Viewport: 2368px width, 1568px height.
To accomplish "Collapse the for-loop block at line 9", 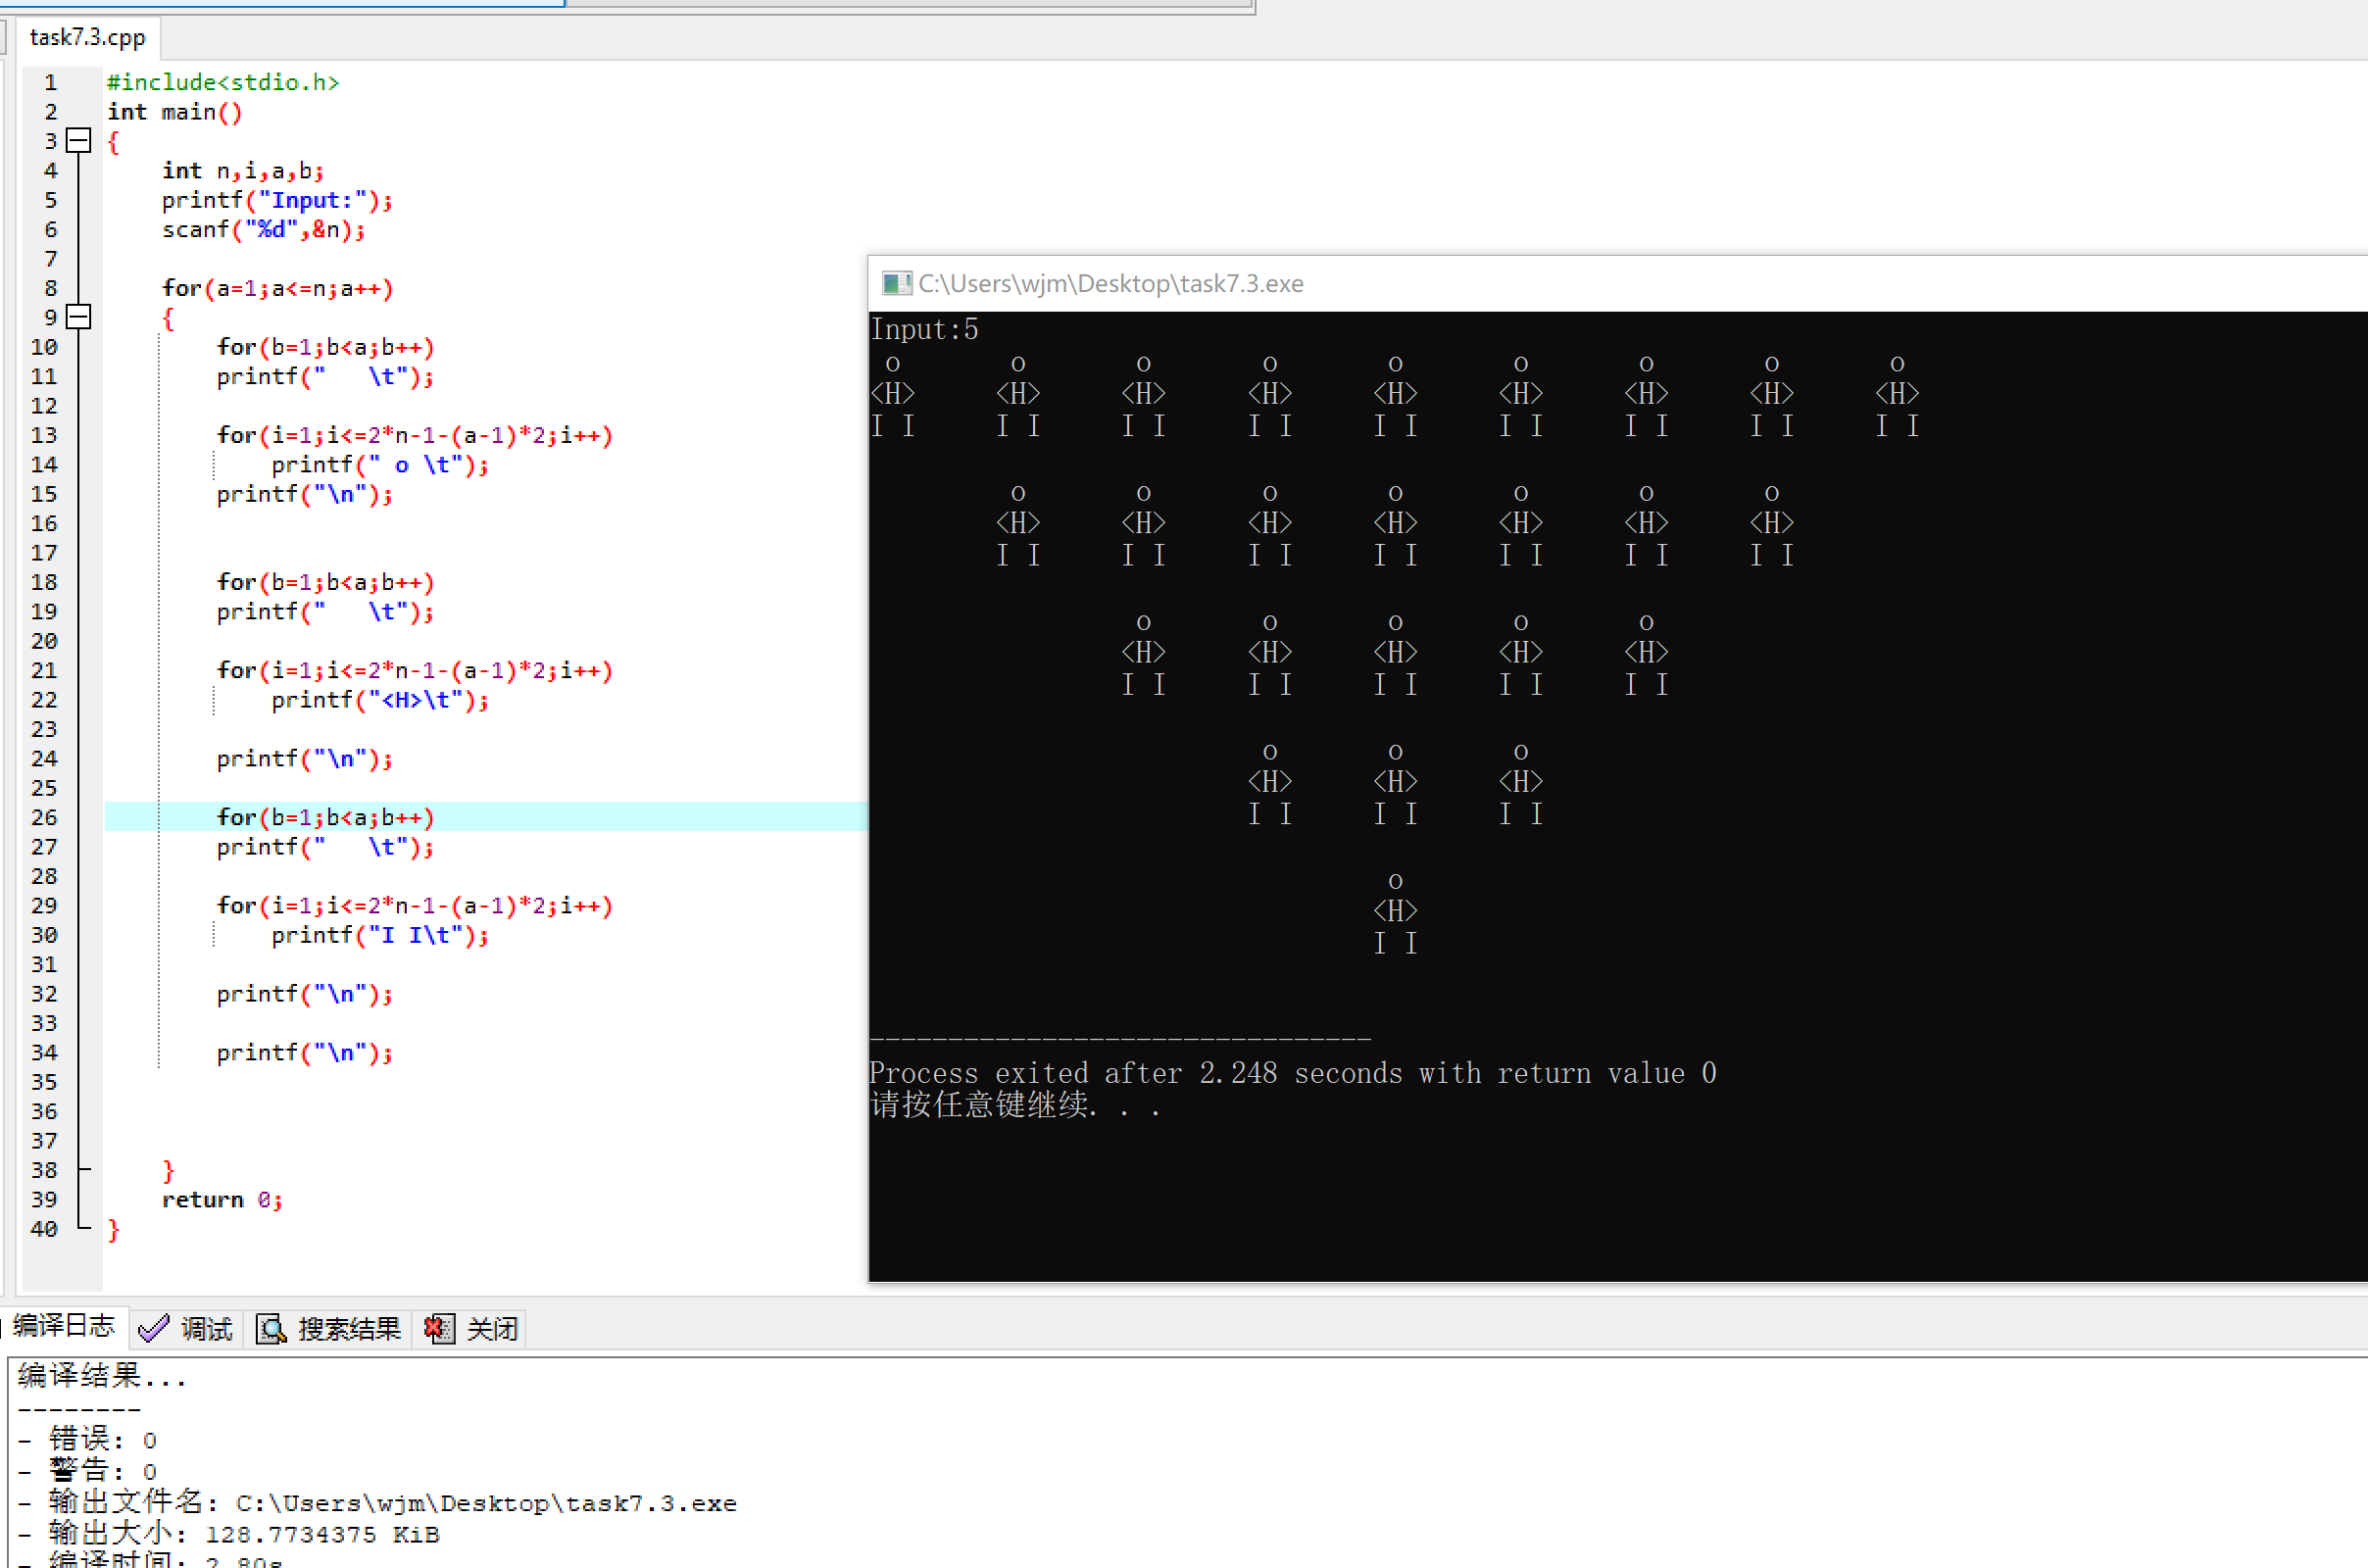I will point(78,317).
